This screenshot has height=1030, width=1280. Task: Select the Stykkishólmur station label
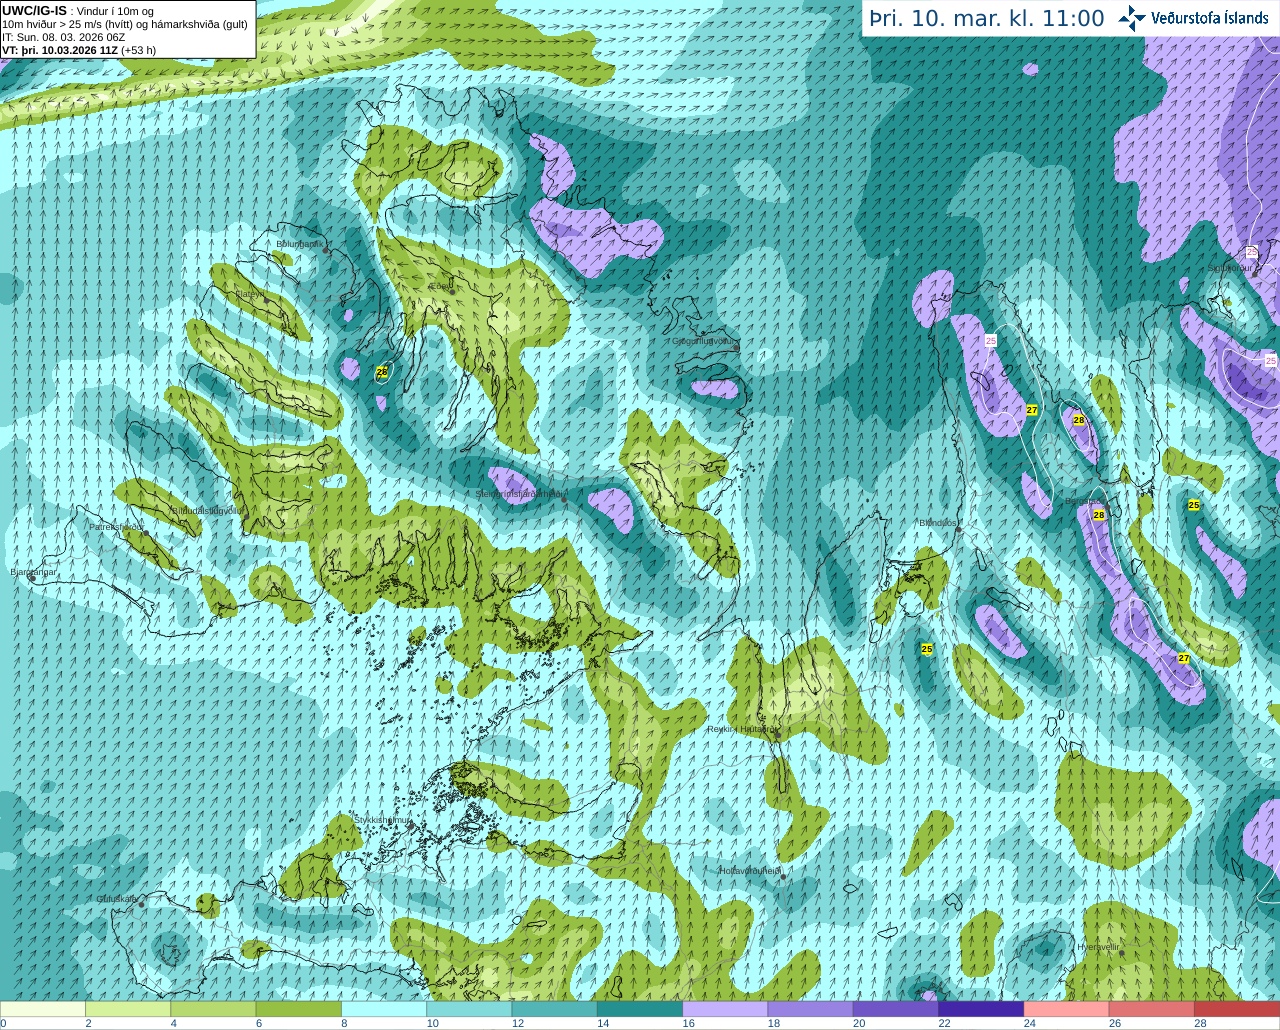[x=382, y=820]
